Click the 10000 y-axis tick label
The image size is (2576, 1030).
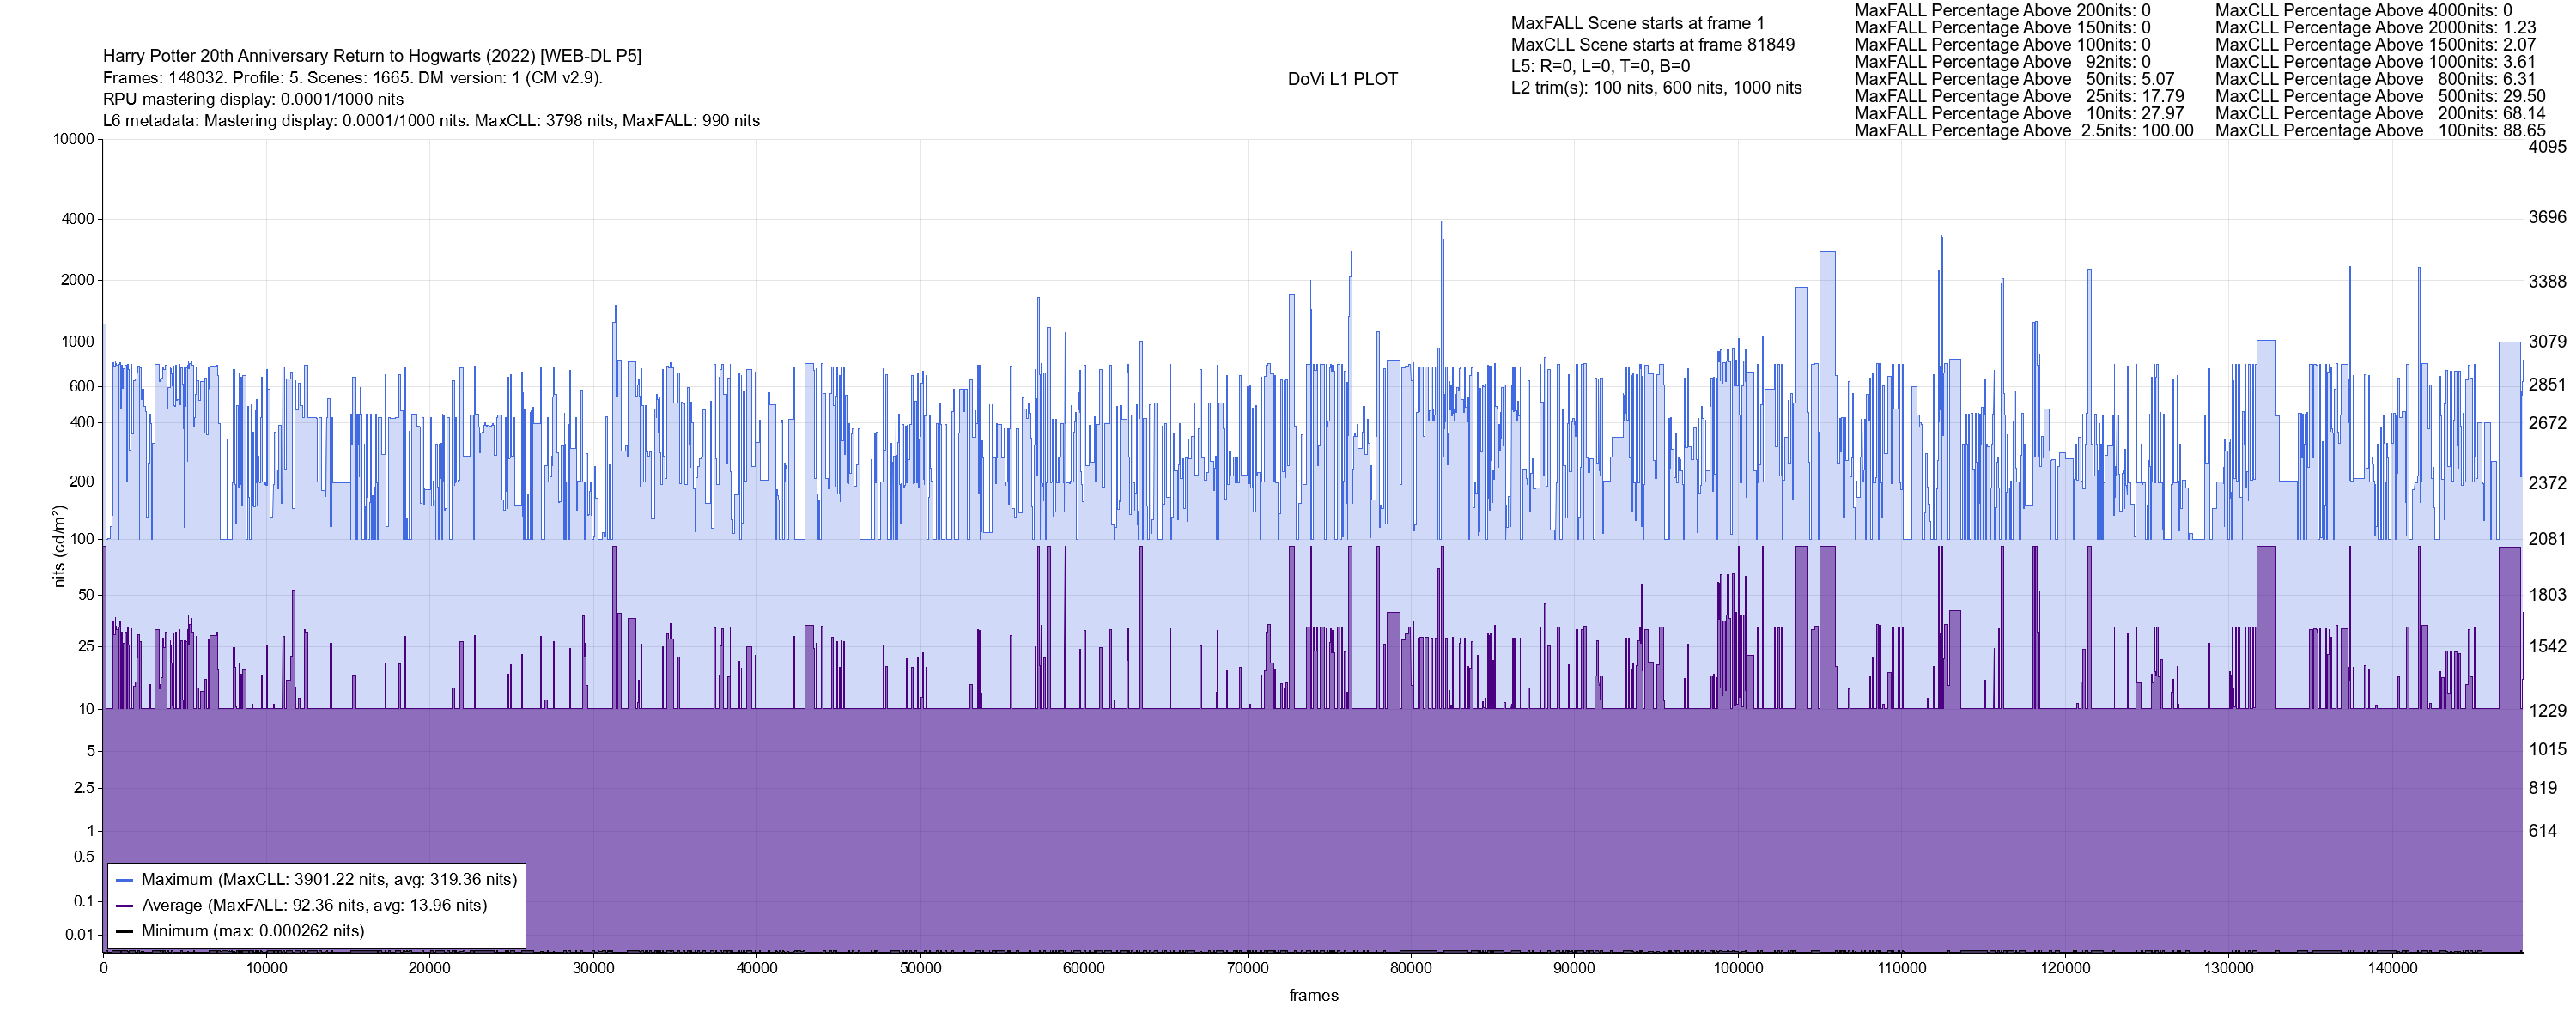pos(73,139)
